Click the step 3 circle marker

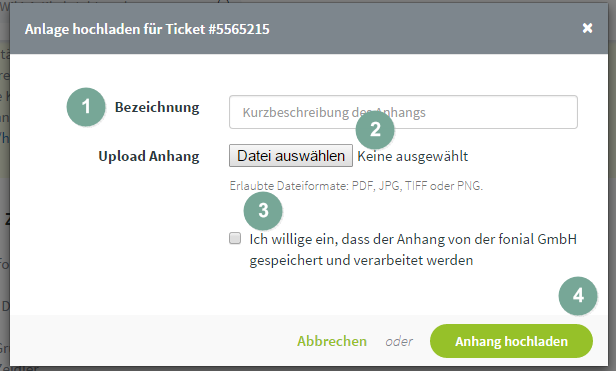[x=263, y=211]
